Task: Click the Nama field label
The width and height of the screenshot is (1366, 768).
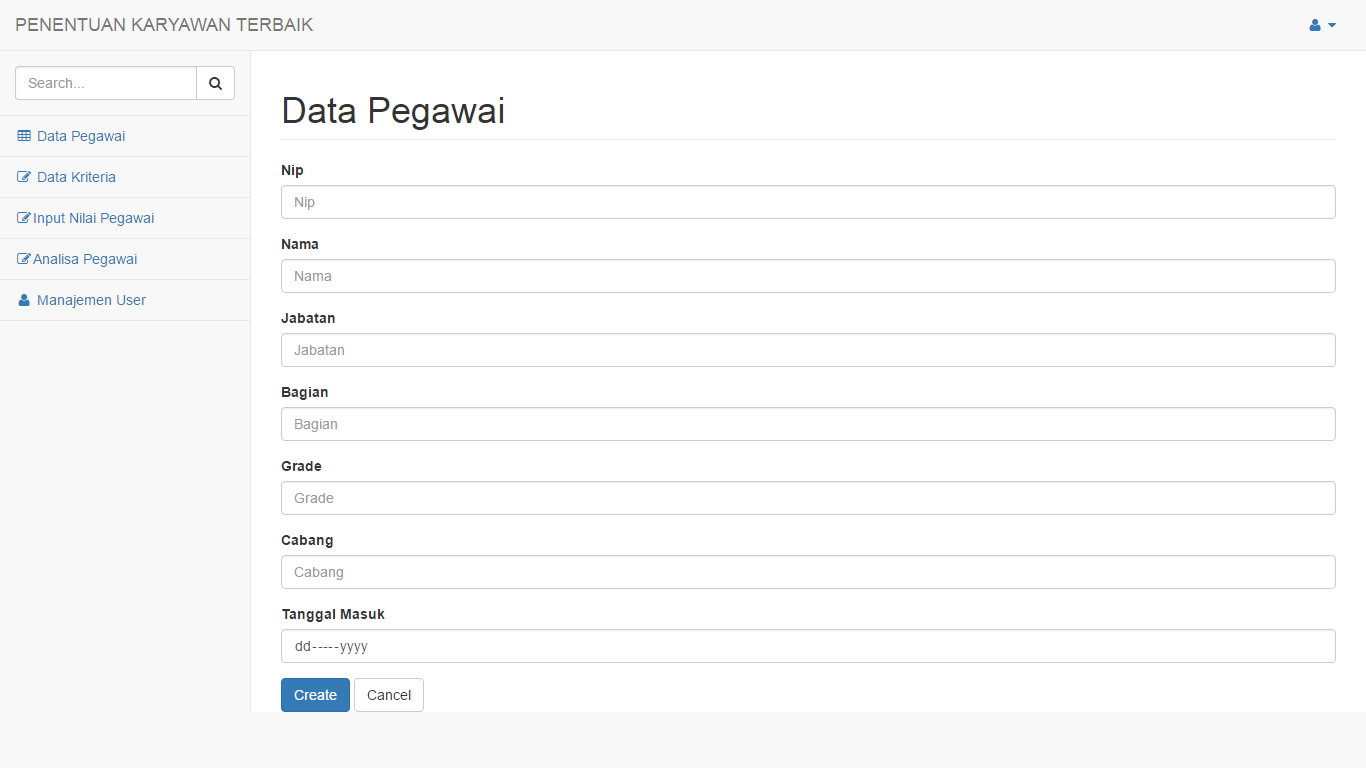Action: point(300,244)
